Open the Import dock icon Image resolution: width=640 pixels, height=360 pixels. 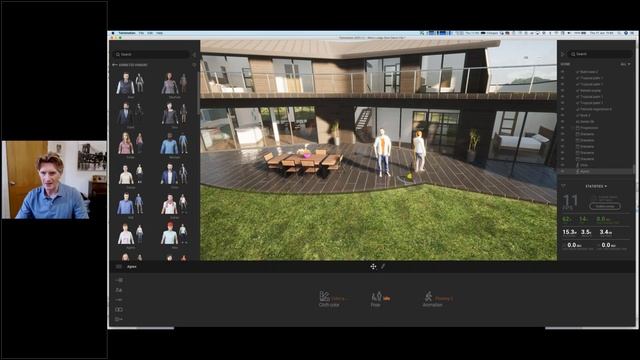point(119,280)
